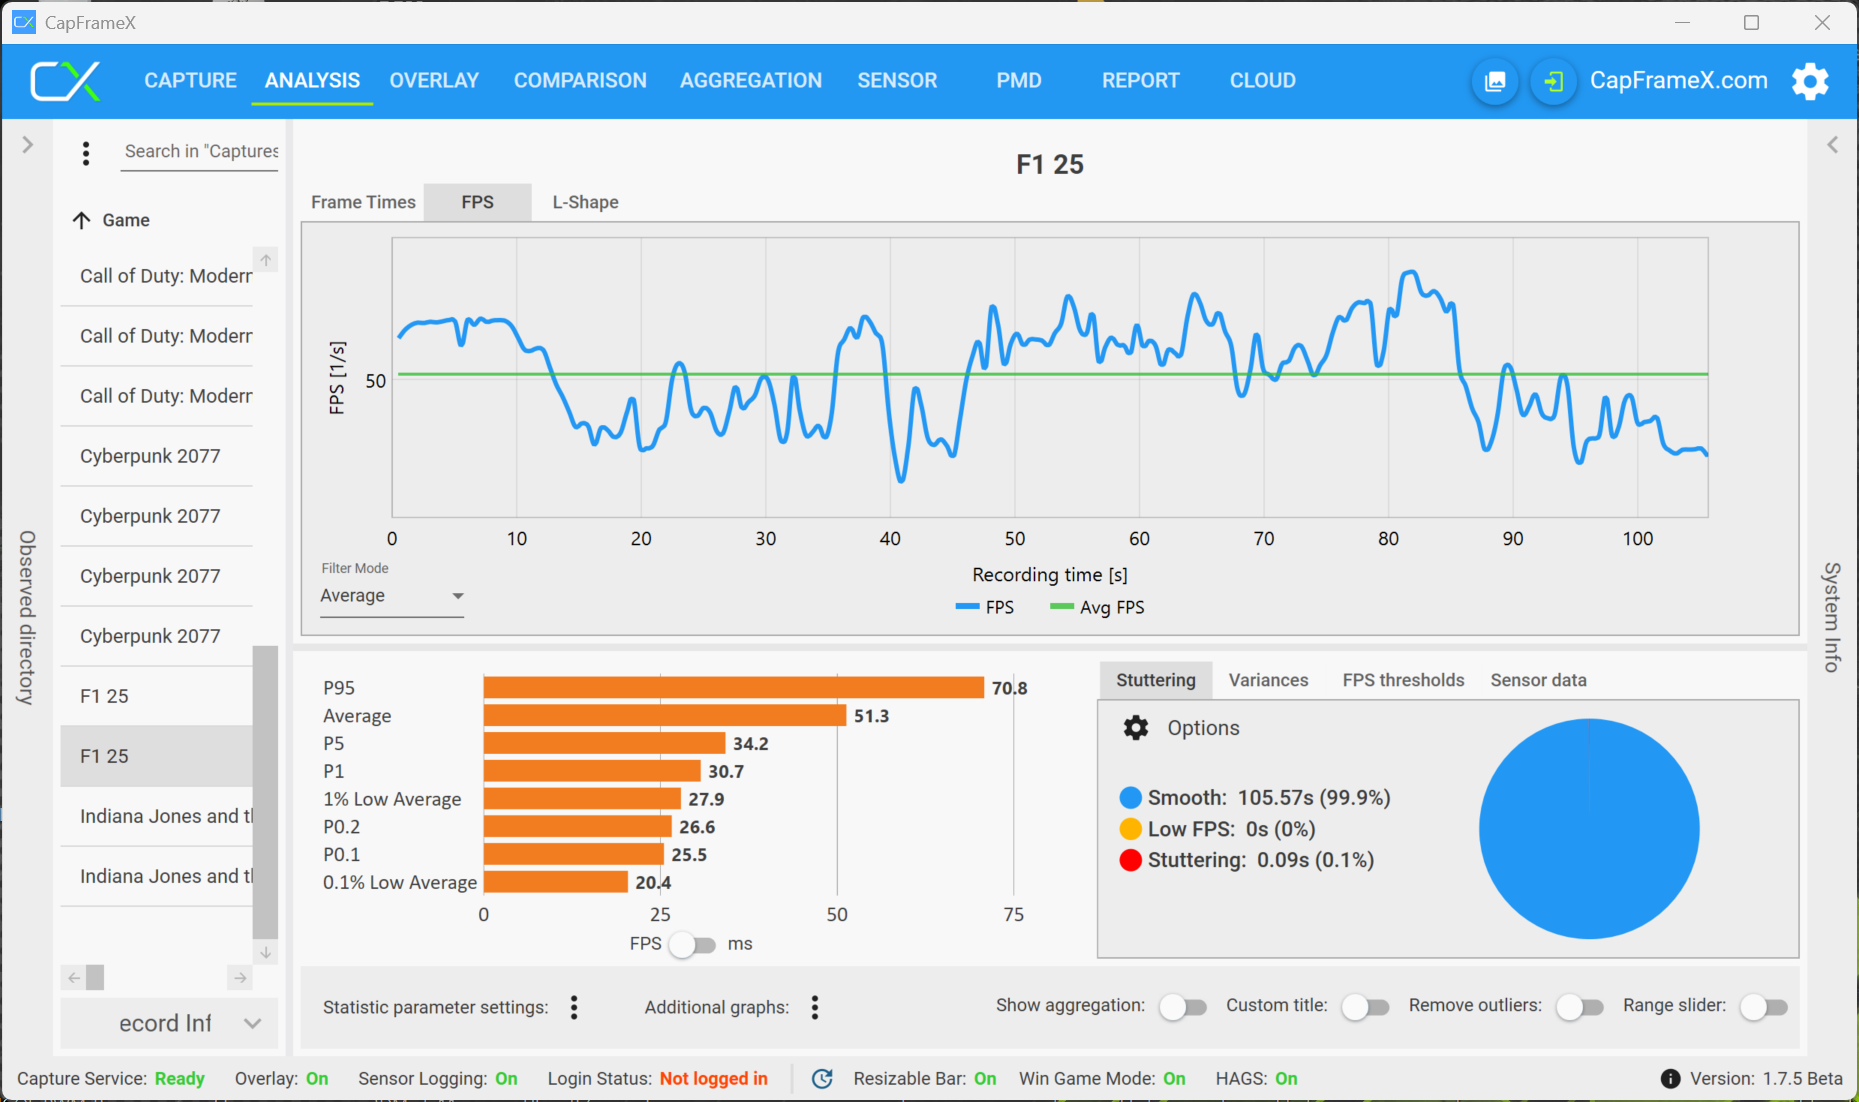Image resolution: width=1859 pixels, height=1102 pixels.
Task: Enable the Range slider toggle
Action: click(1763, 1006)
